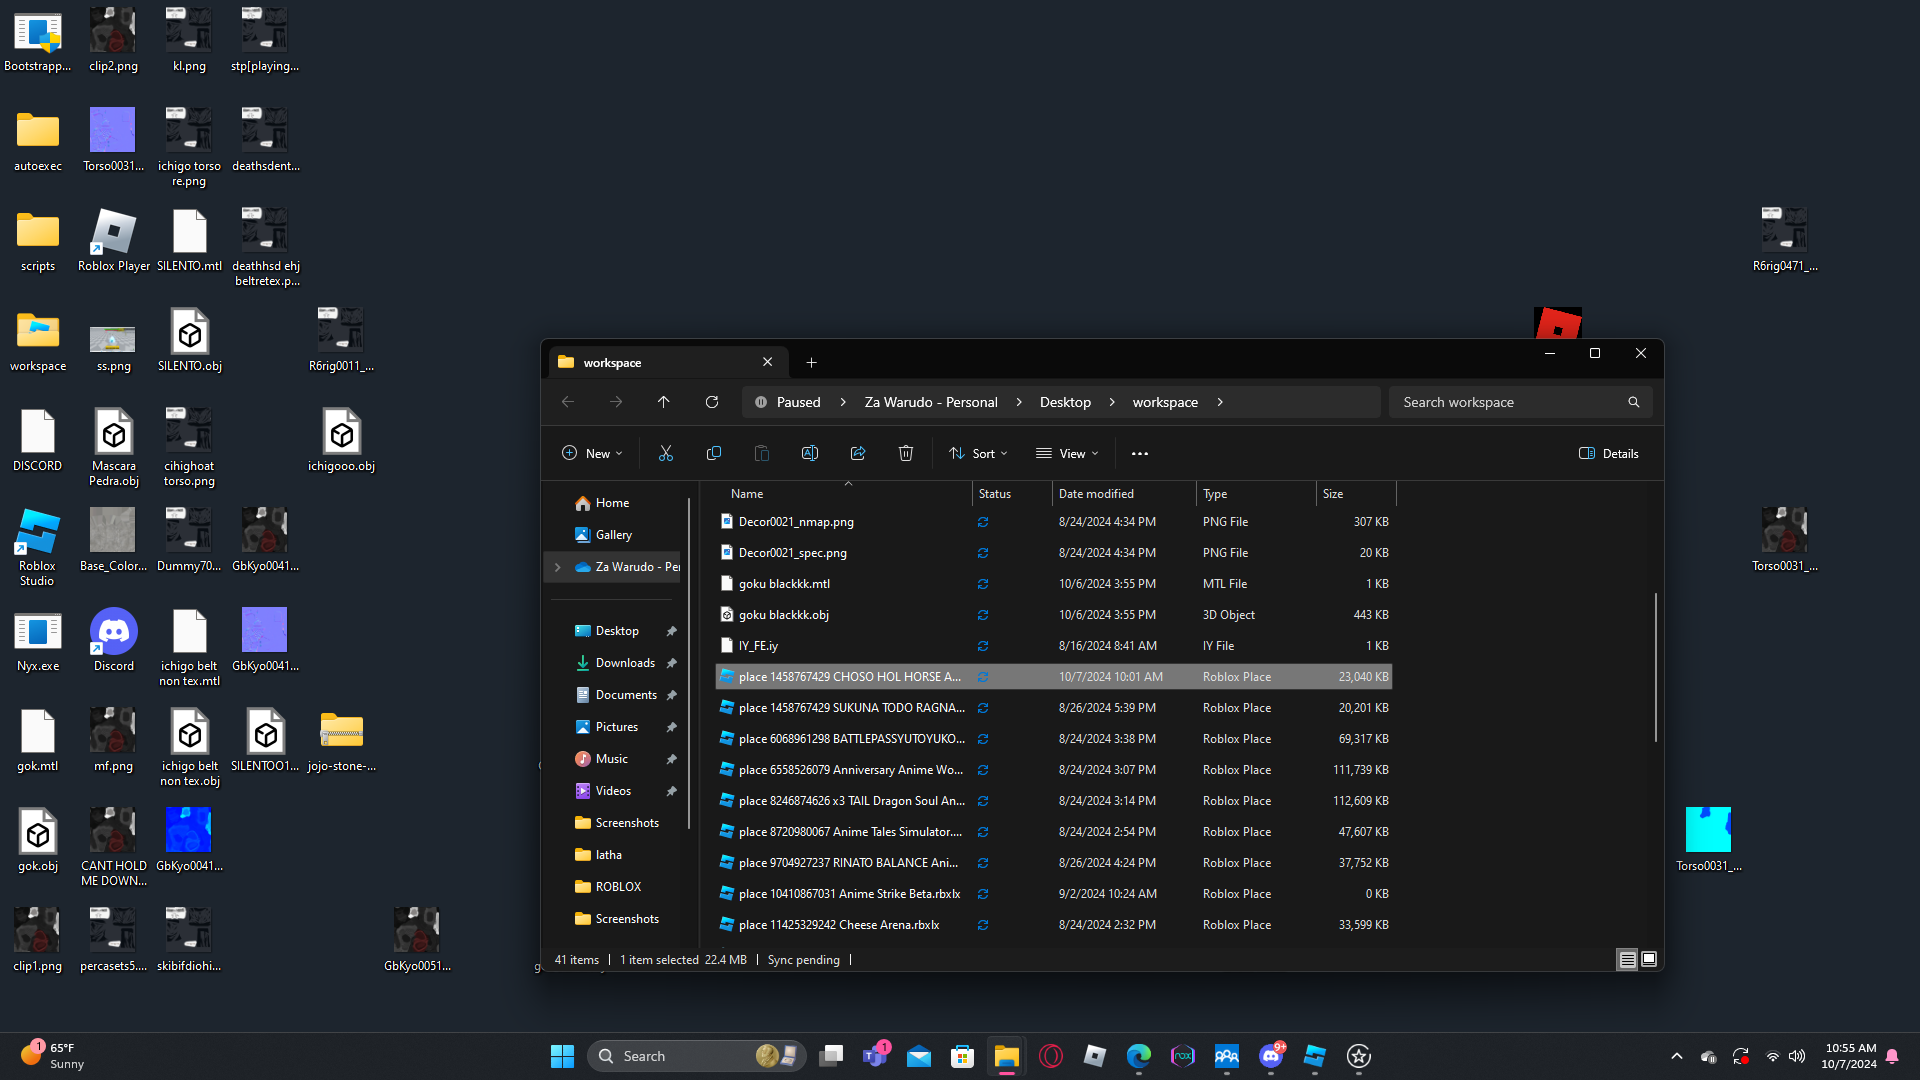Click the Delete trash icon
The height and width of the screenshot is (1080, 1920).
click(906, 453)
